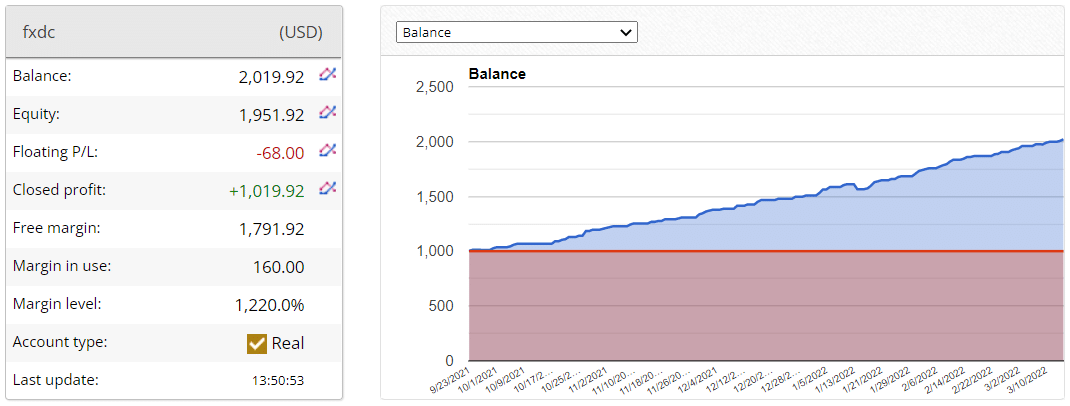1070x406 pixels.
Task: Click the 2,500 y-axis label
Action: tap(434, 87)
